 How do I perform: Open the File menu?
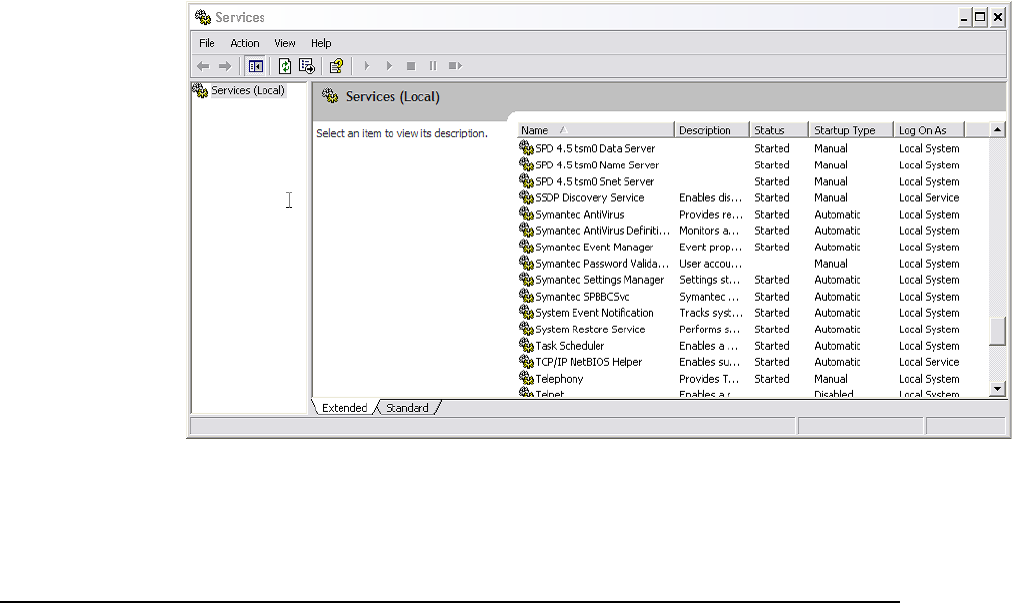click(207, 43)
